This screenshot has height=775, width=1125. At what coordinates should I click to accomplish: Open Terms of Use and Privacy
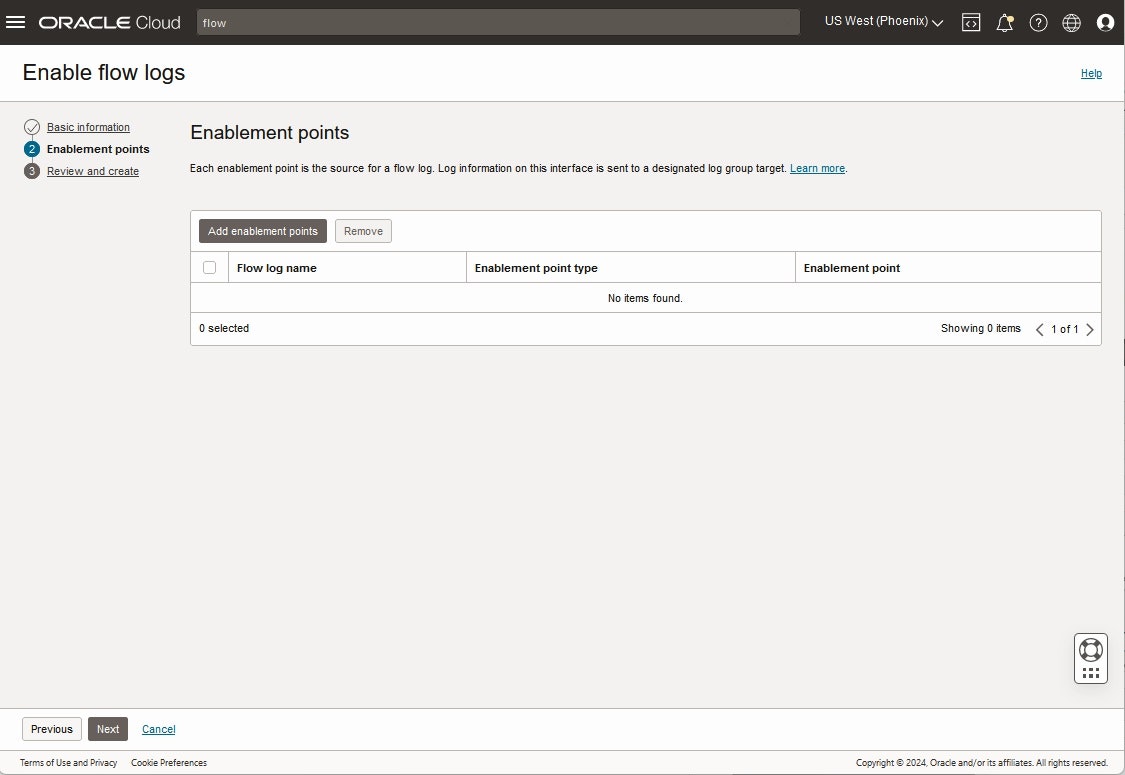[x=68, y=763]
